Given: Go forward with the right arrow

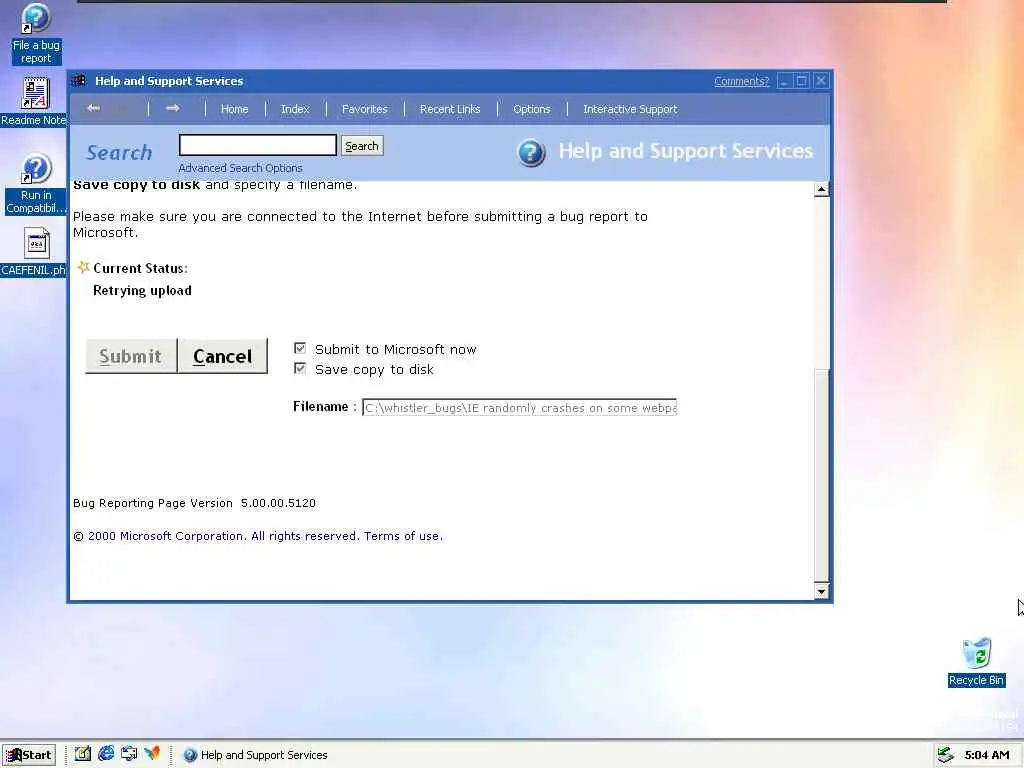Looking at the screenshot, I should click(172, 108).
